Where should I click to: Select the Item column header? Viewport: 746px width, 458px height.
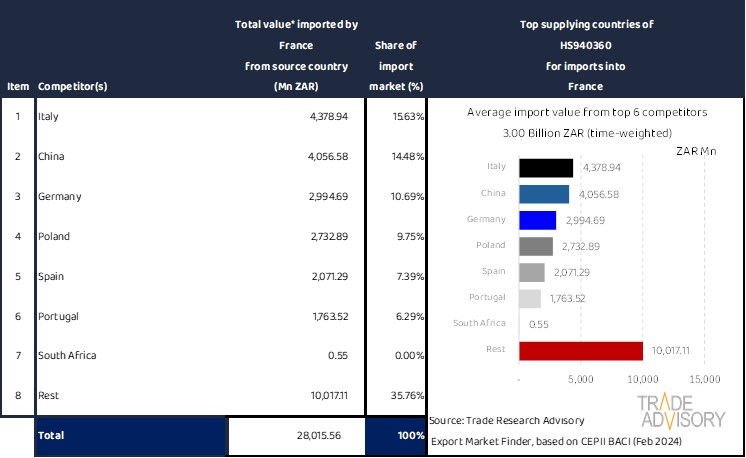tap(17, 86)
